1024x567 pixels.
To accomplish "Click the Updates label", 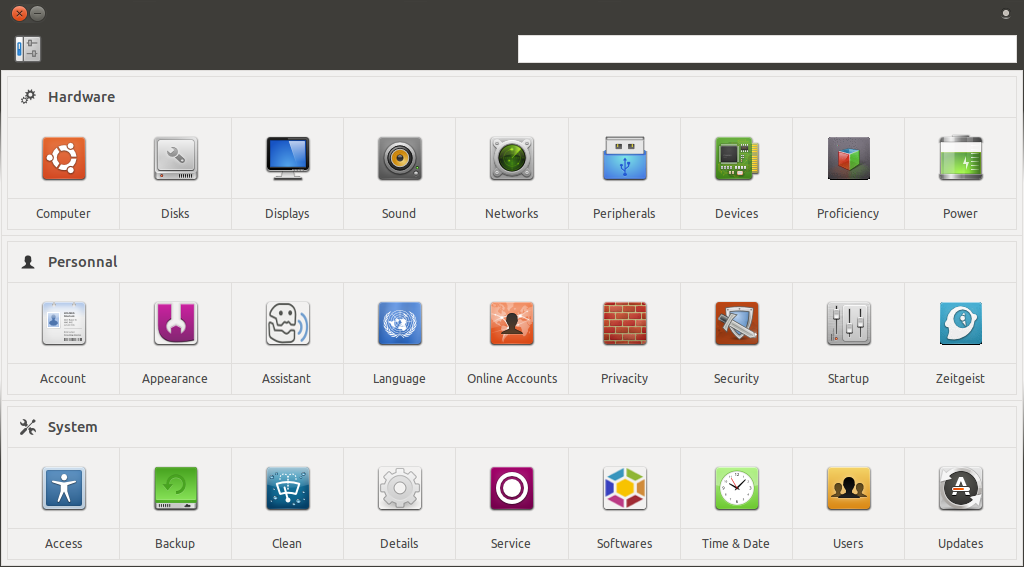I will pyautogui.click(x=960, y=543).
